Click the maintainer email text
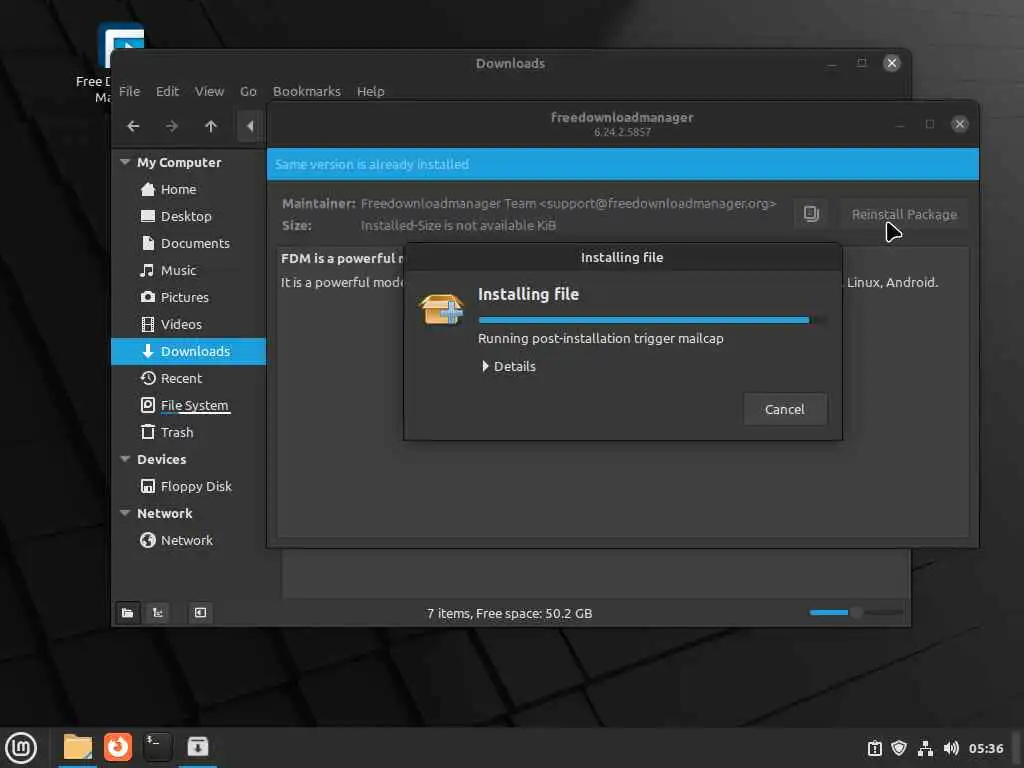The image size is (1024, 768). click(658, 204)
